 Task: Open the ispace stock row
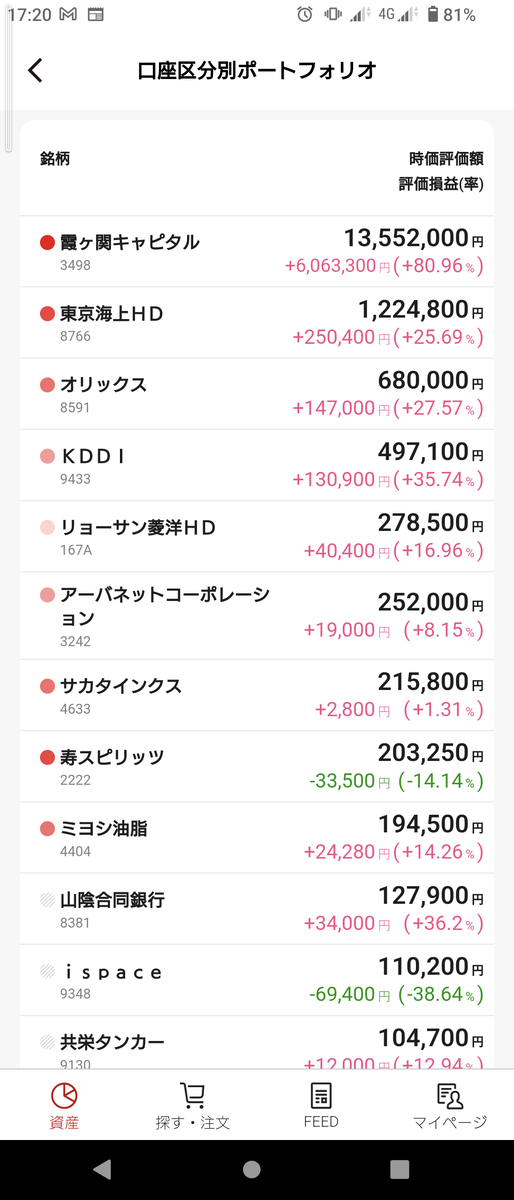[257, 980]
